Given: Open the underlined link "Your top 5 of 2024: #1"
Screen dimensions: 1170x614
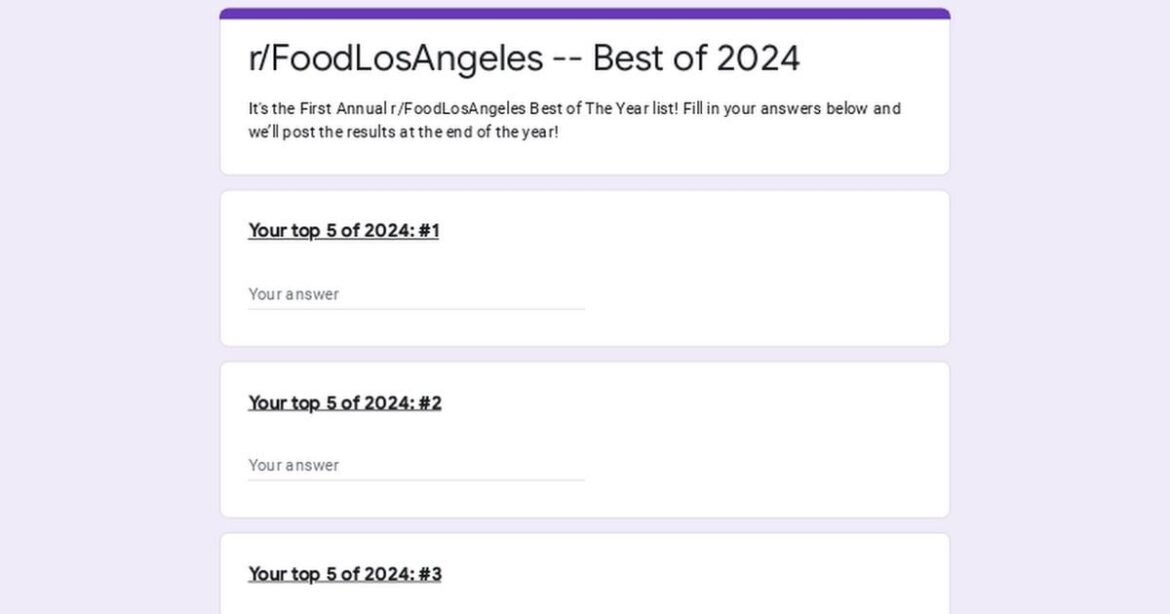Looking at the screenshot, I should [x=343, y=230].
